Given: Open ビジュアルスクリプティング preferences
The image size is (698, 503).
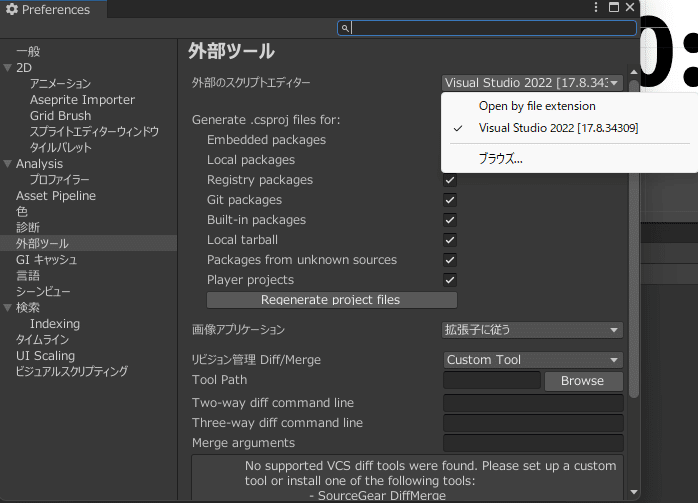Looking at the screenshot, I should coord(72,371).
